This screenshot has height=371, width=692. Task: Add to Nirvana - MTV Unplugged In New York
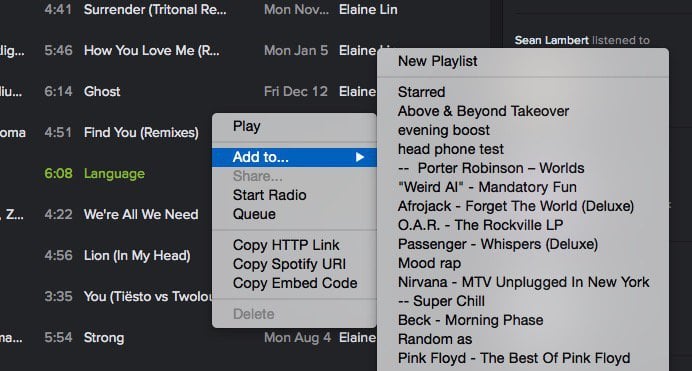523,281
